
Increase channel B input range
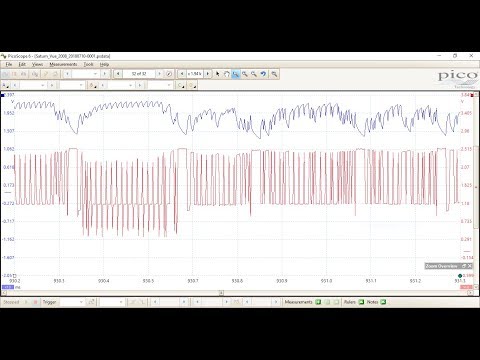click(140, 85)
